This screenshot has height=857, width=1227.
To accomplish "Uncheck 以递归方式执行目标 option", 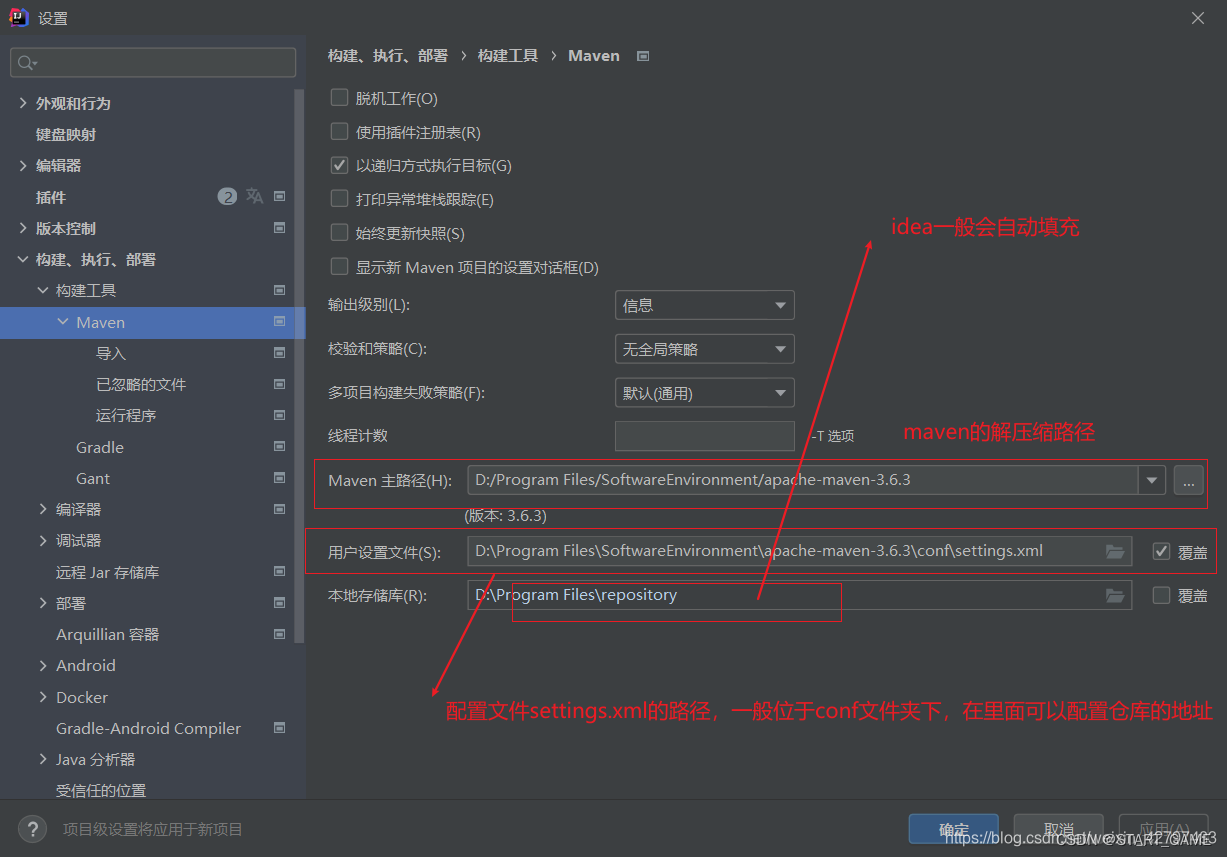I will [339, 165].
